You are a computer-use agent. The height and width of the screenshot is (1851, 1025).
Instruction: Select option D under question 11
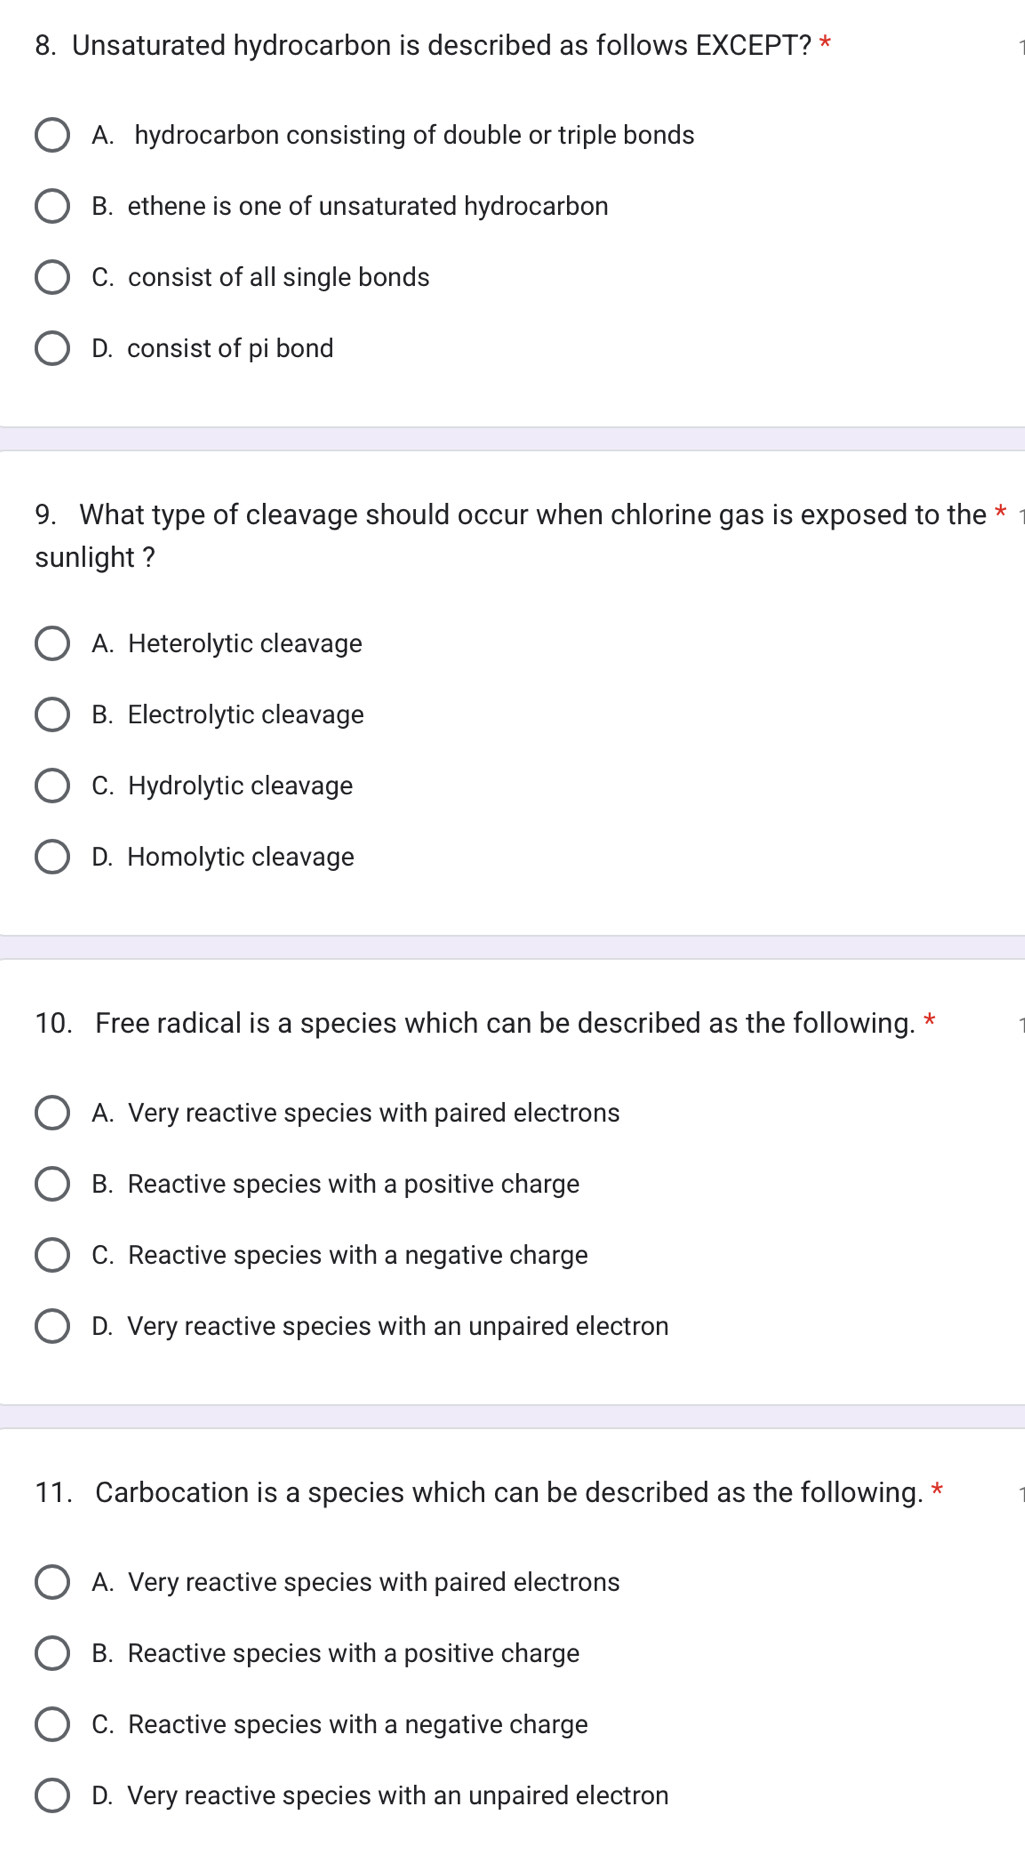coord(52,1794)
